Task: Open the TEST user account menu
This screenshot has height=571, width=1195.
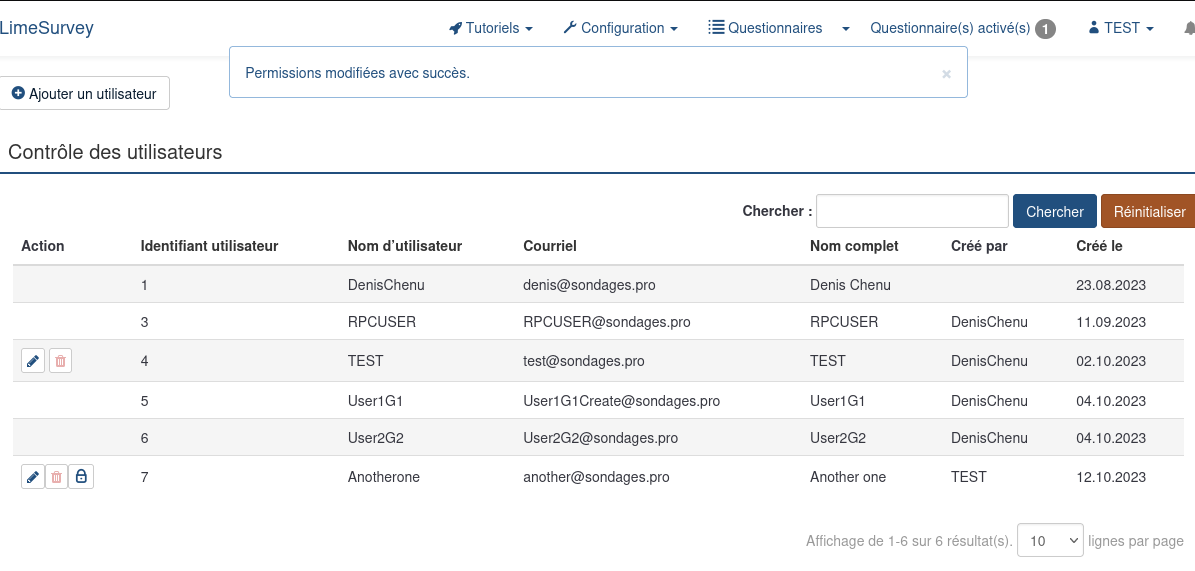Action: point(1121,28)
